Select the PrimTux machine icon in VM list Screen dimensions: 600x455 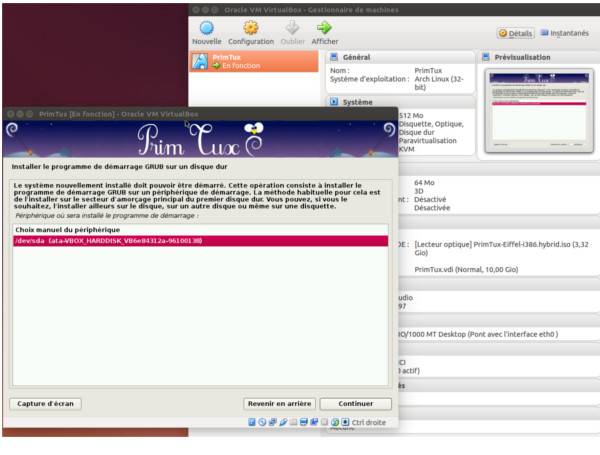[x=200, y=61]
